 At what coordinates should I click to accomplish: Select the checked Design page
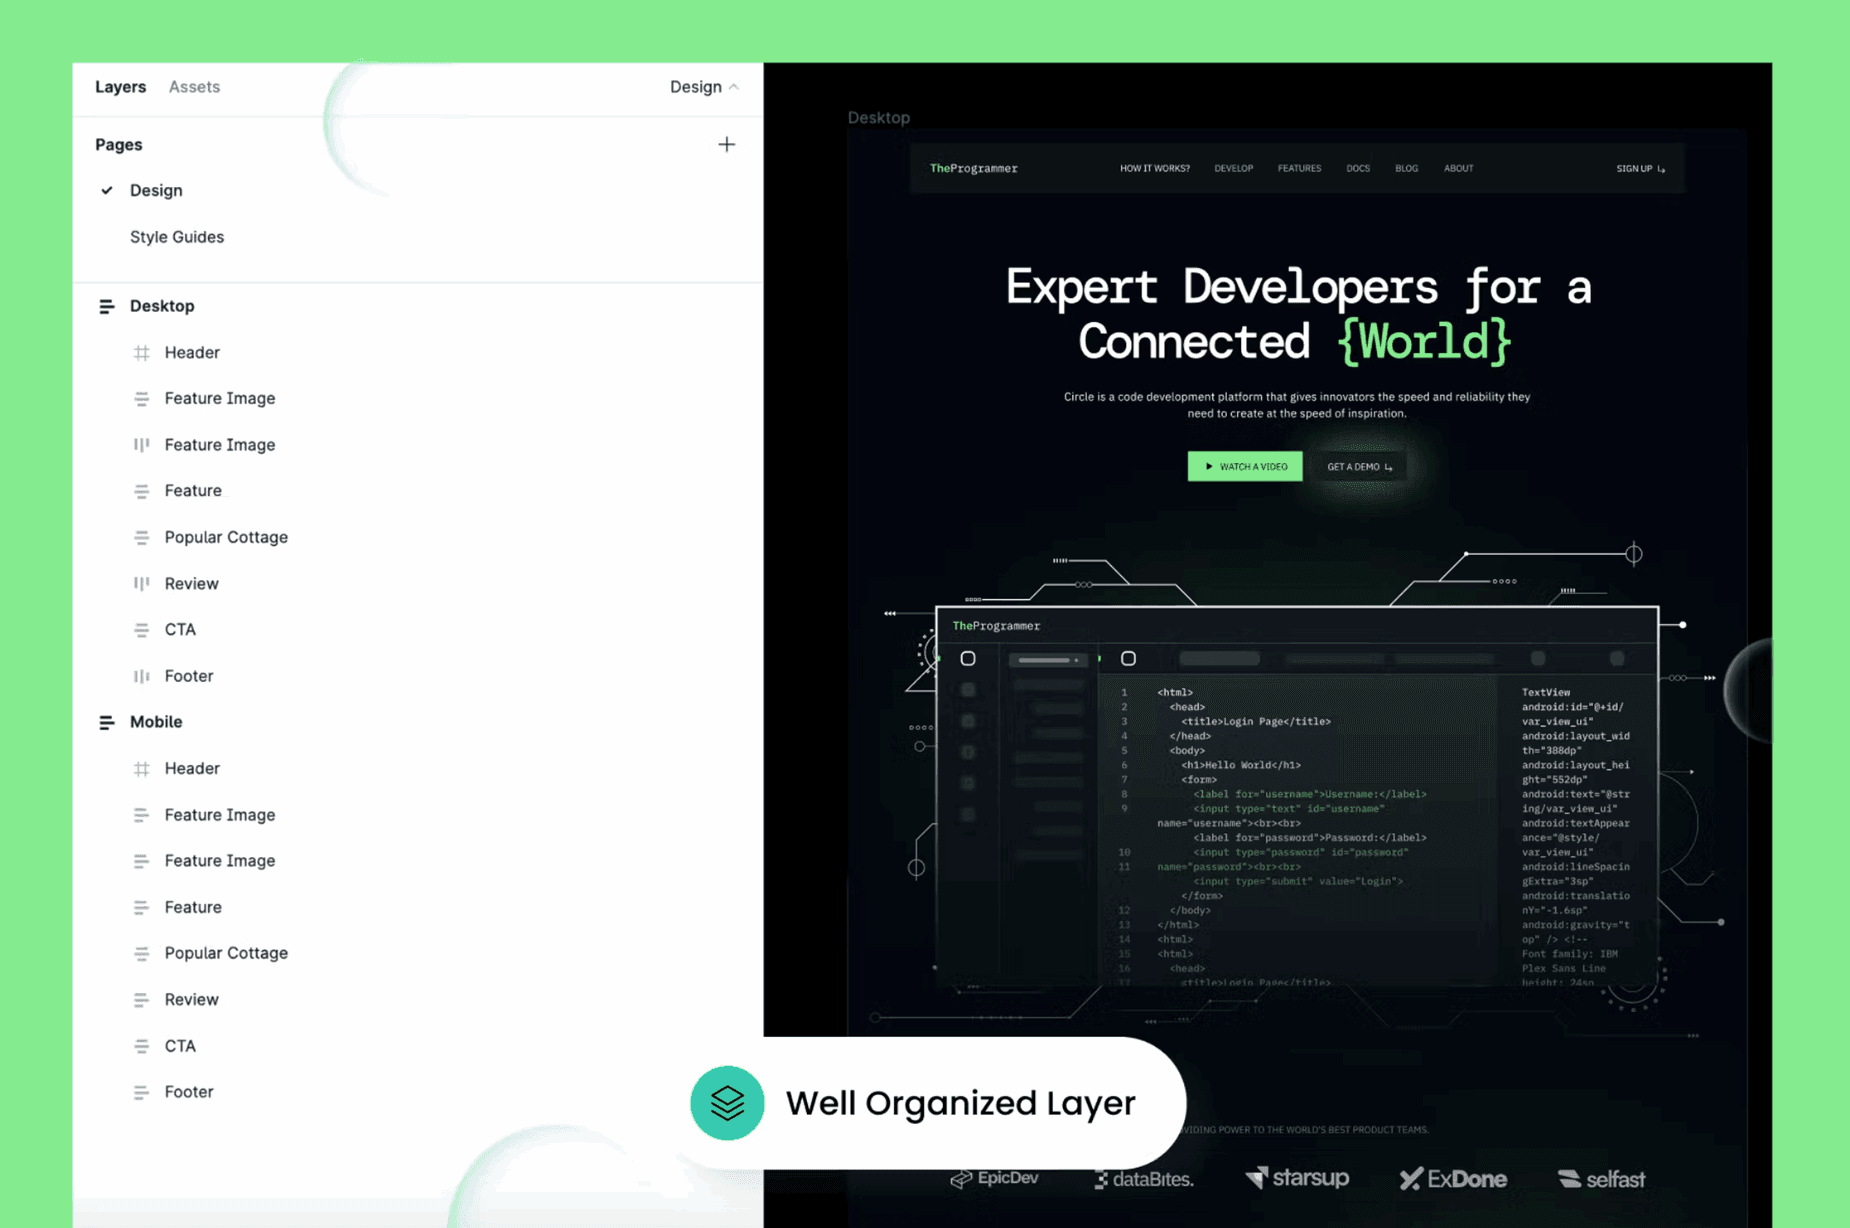point(156,191)
